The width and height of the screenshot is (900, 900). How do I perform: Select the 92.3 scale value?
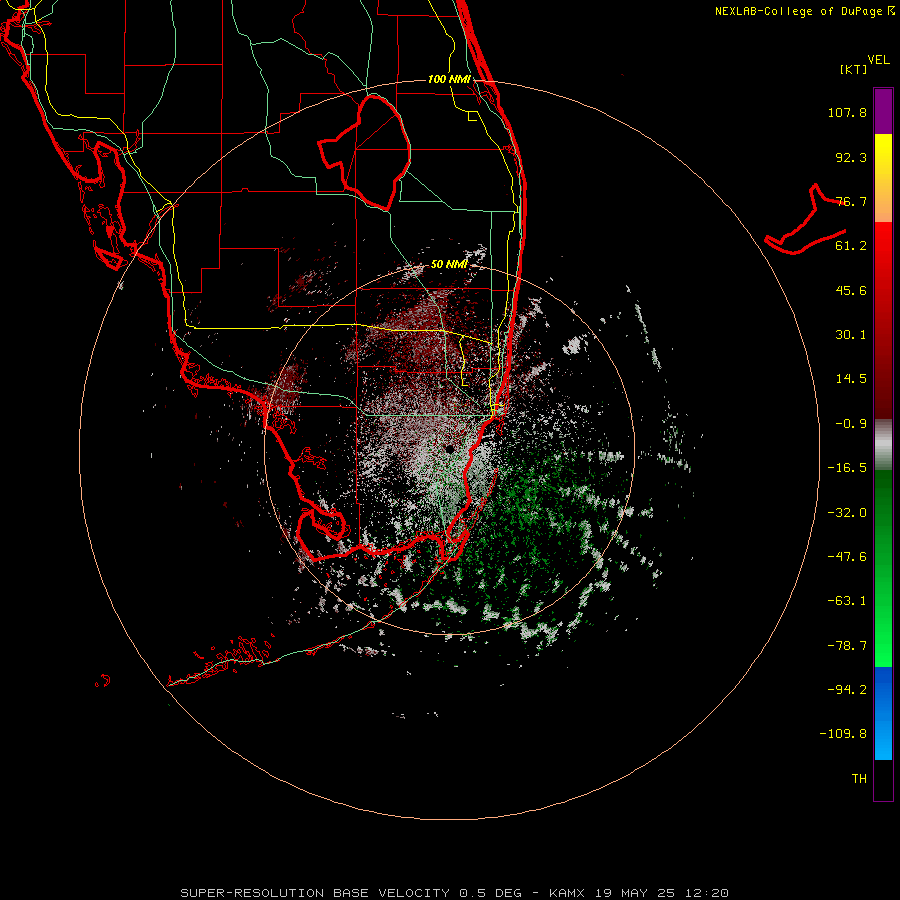coord(851,157)
